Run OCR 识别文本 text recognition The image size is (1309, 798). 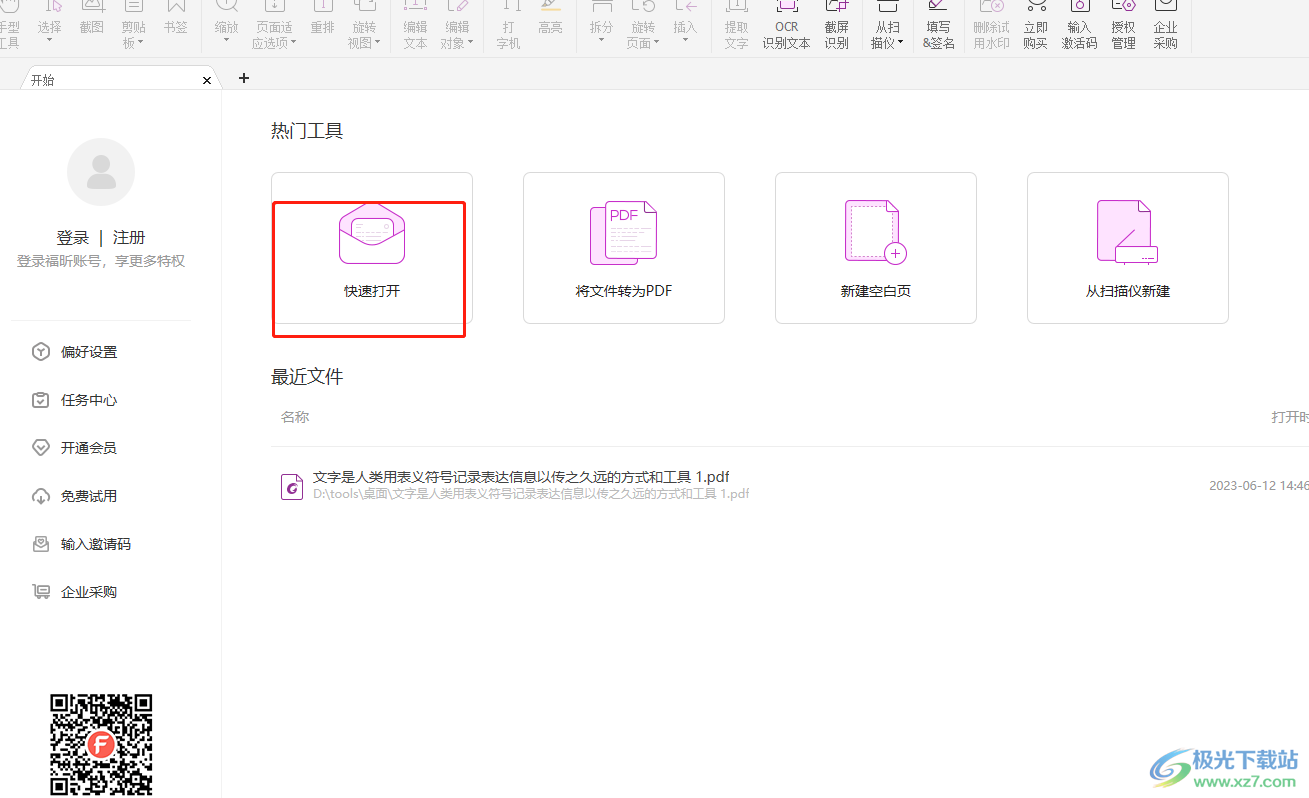pos(787,27)
